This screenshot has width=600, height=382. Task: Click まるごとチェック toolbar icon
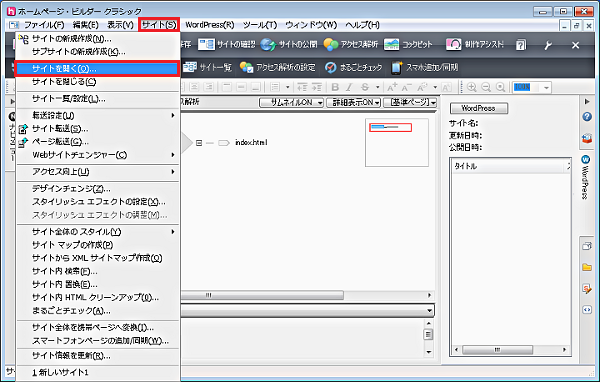[x=354, y=68]
